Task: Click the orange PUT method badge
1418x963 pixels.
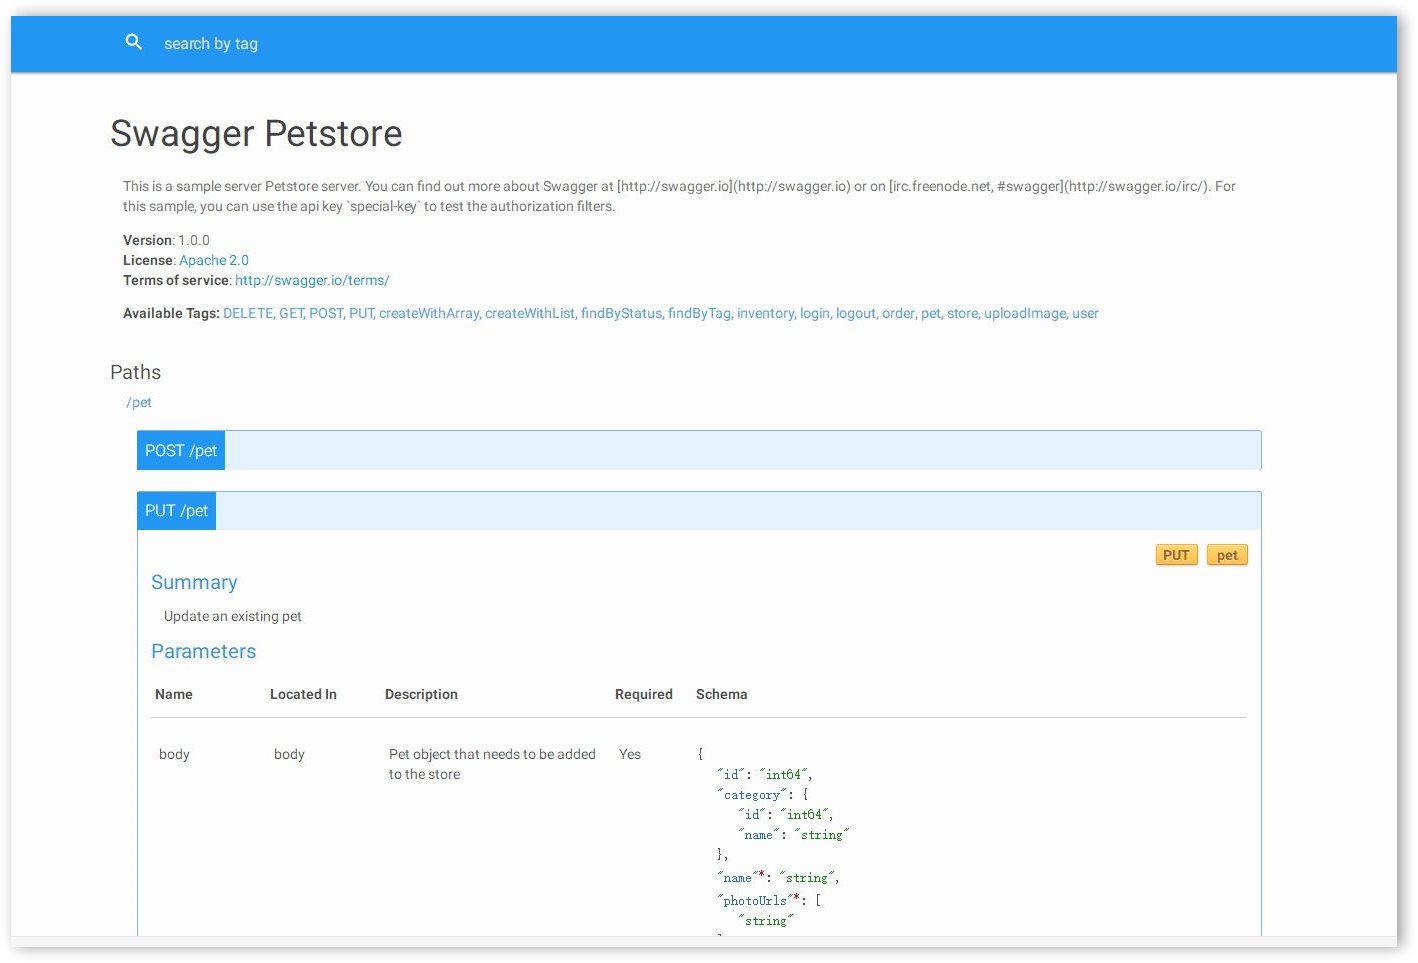Action: tap(1176, 554)
